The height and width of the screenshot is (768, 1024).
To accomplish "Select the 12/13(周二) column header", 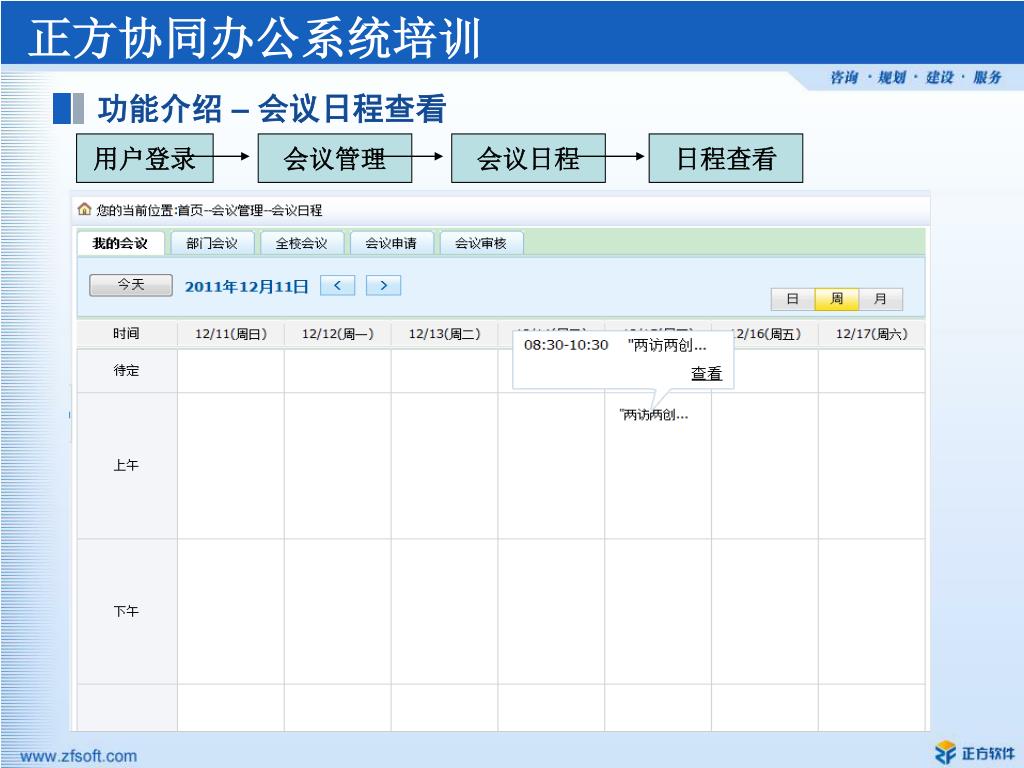I will pos(444,334).
